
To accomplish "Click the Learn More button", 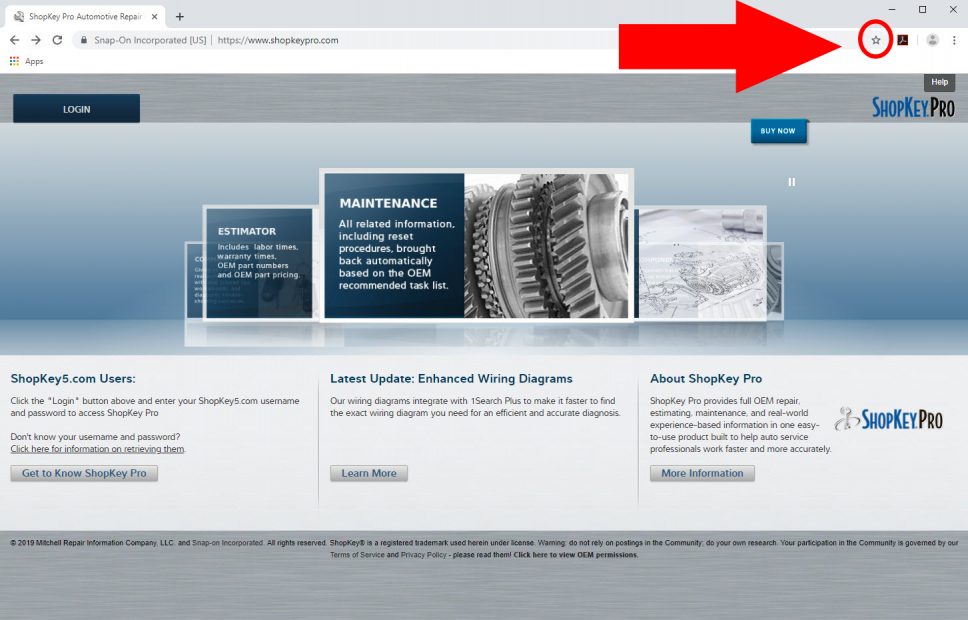I will [368, 473].
